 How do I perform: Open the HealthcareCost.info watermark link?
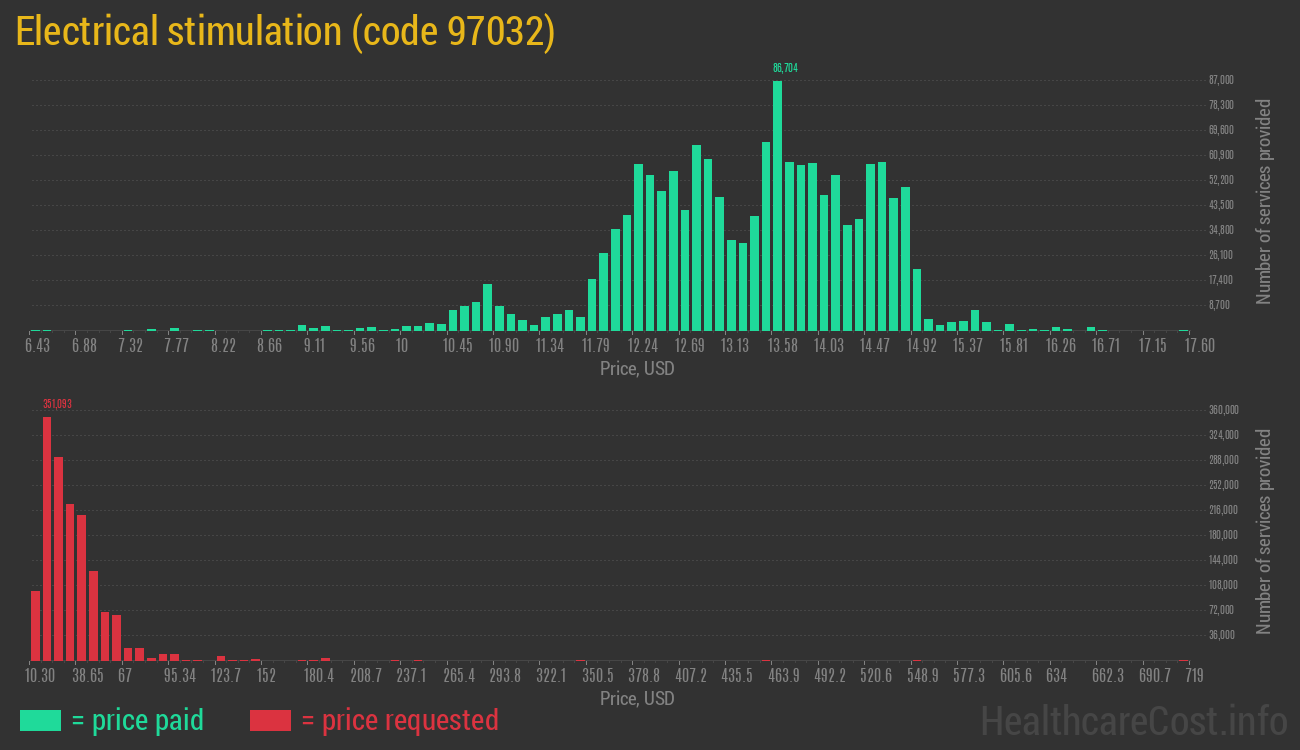[x=1133, y=720]
